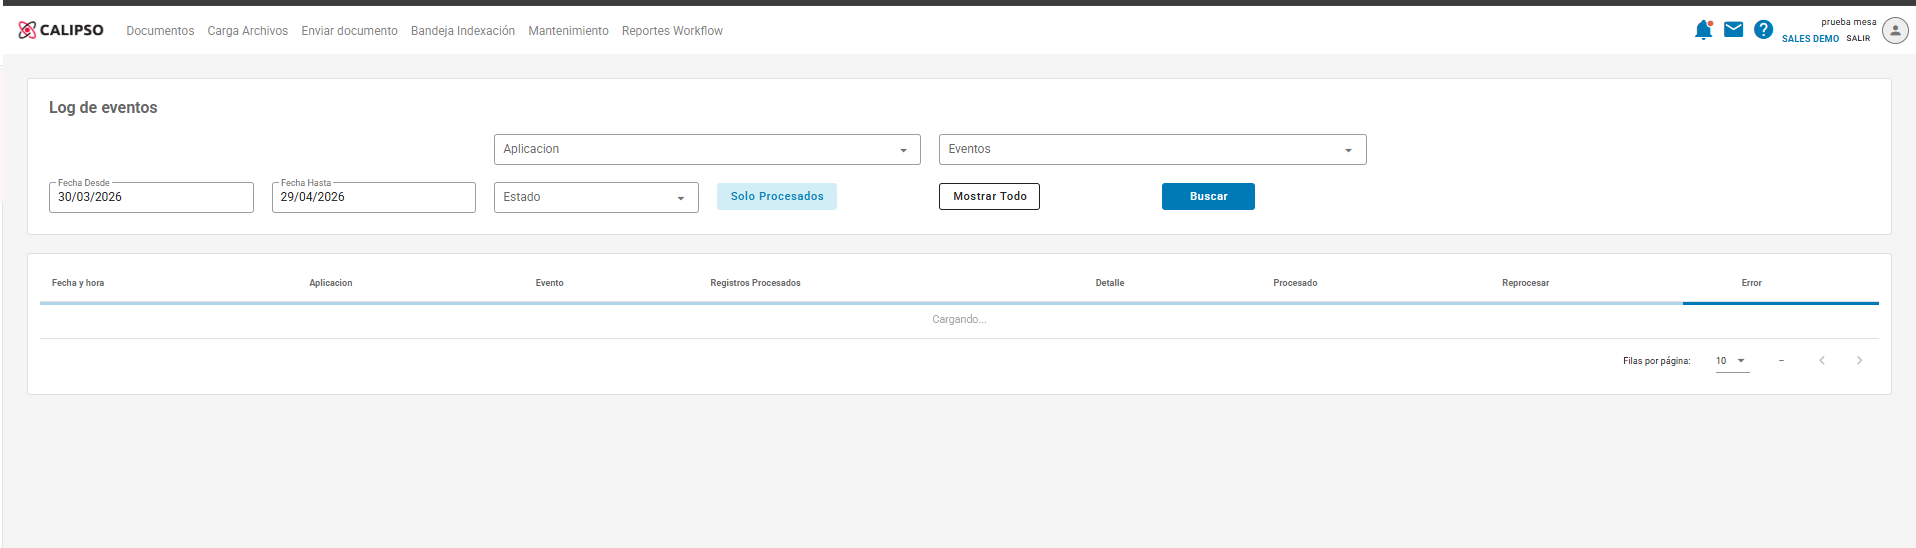Click the Solo Procesados button
The image size is (1916, 548).
pyautogui.click(x=777, y=196)
